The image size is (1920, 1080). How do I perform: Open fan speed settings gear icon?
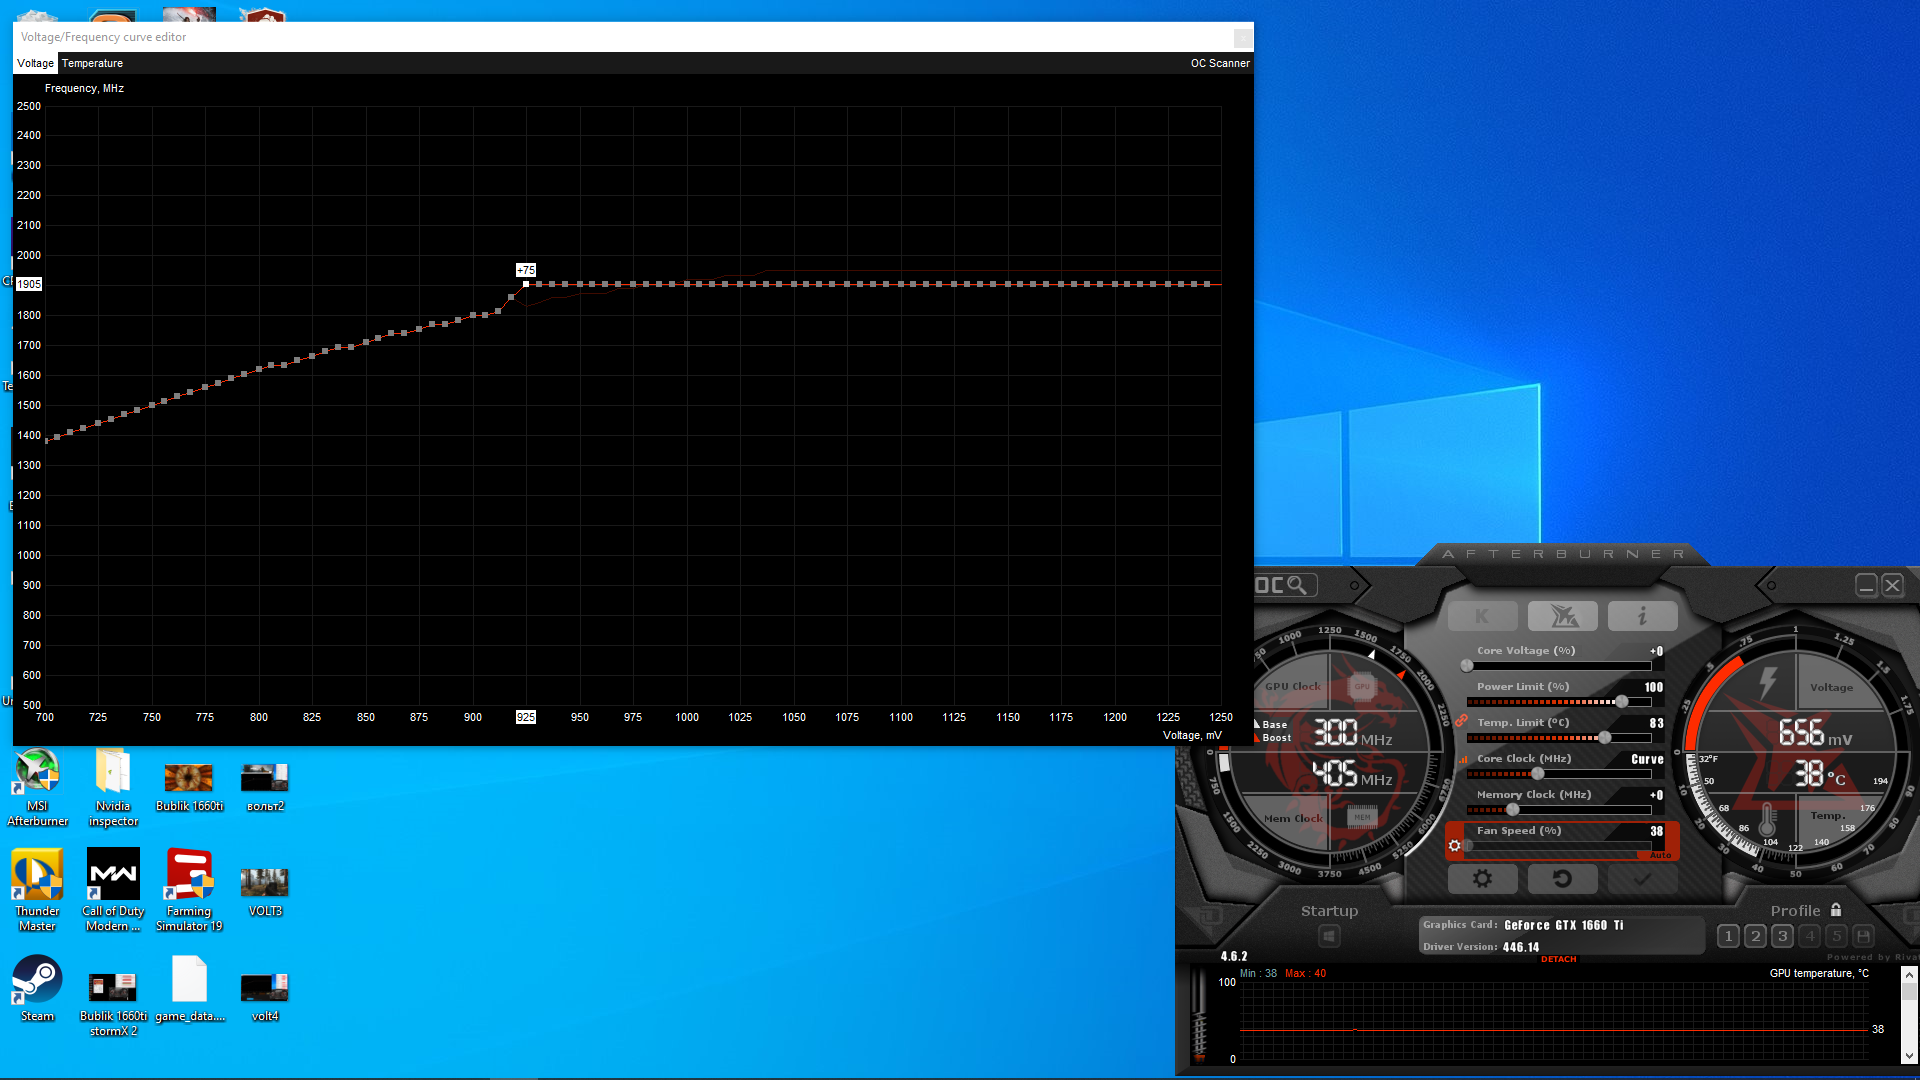pos(1455,846)
